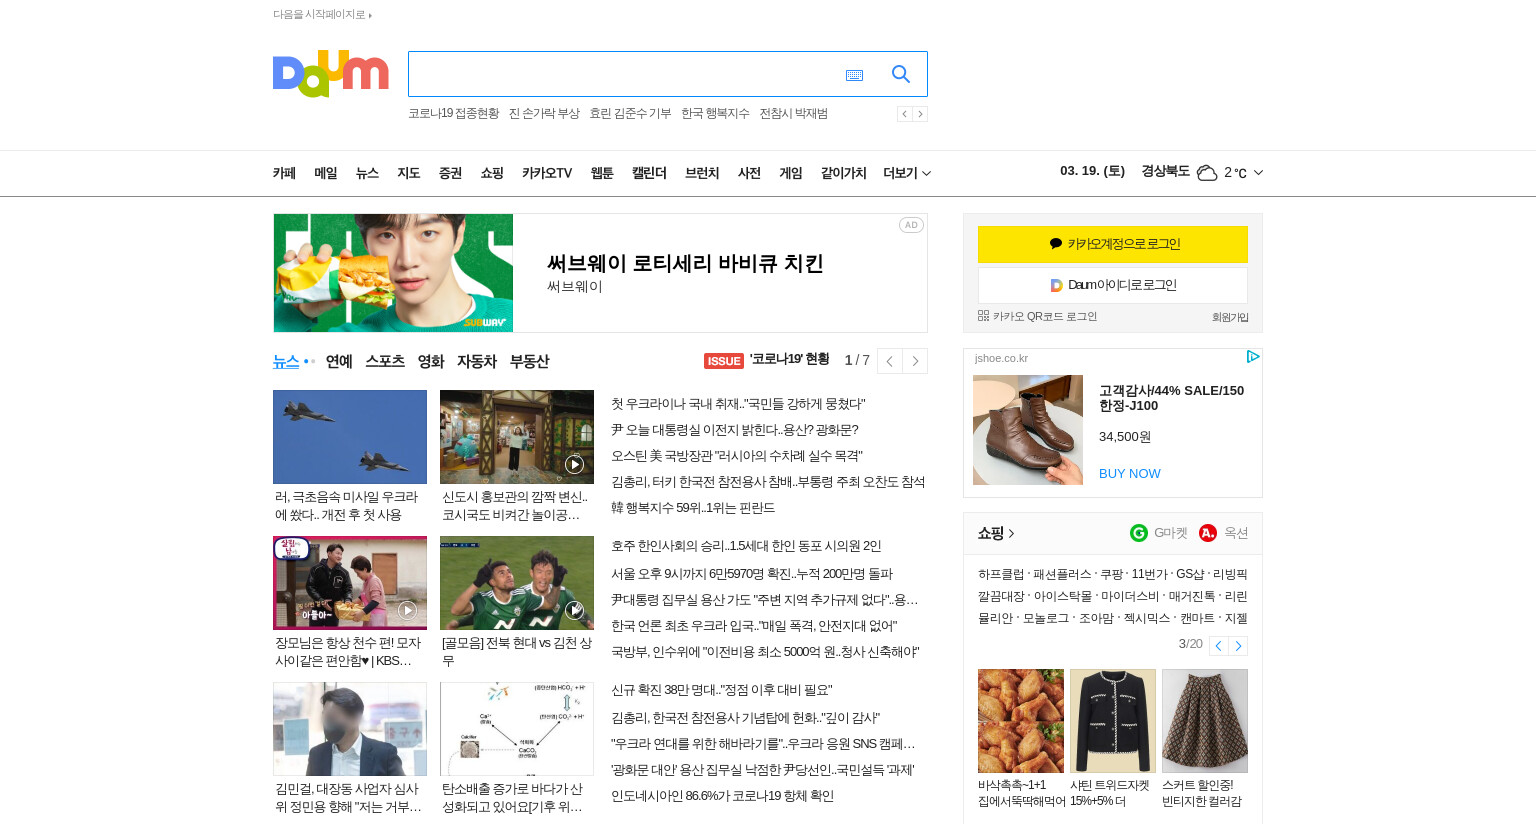1536x824 pixels.
Task: Open Auction shopping icon
Action: [1208, 533]
